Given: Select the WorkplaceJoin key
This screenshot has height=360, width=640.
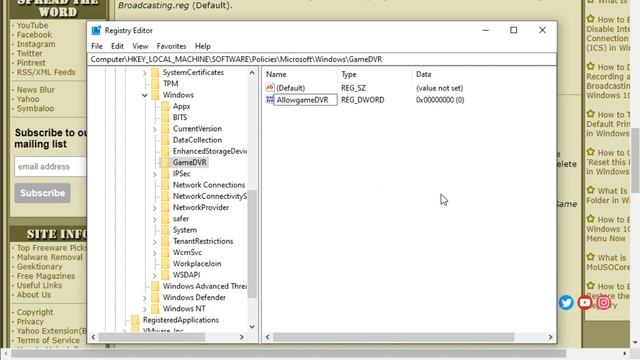Looking at the screenshot, I should tap(197, 264).
